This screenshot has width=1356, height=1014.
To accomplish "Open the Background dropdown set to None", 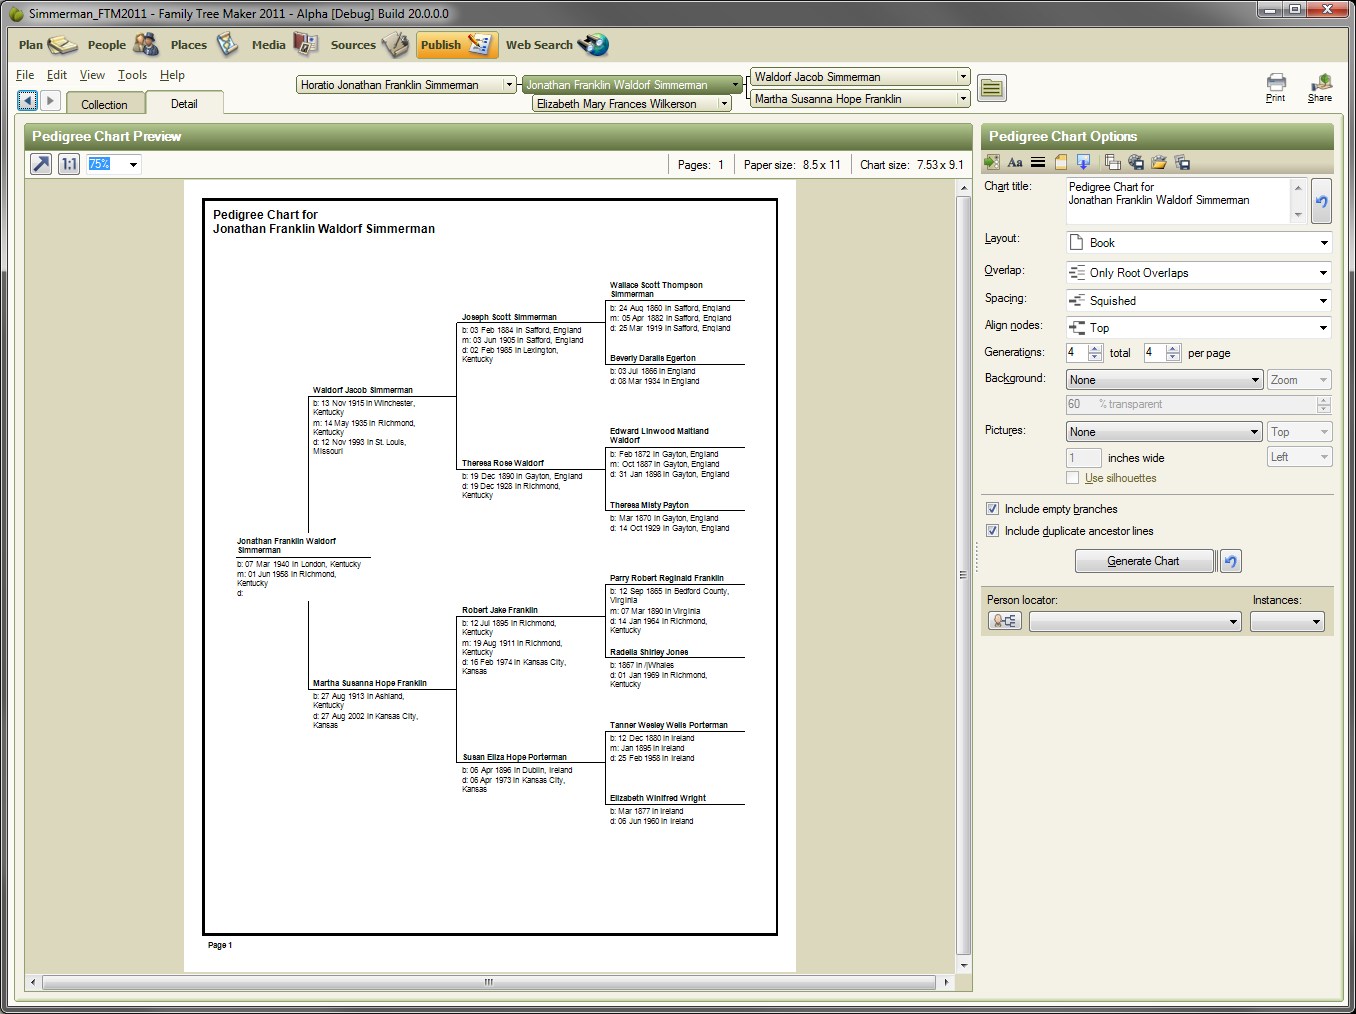I will (x=1164, y=380).
